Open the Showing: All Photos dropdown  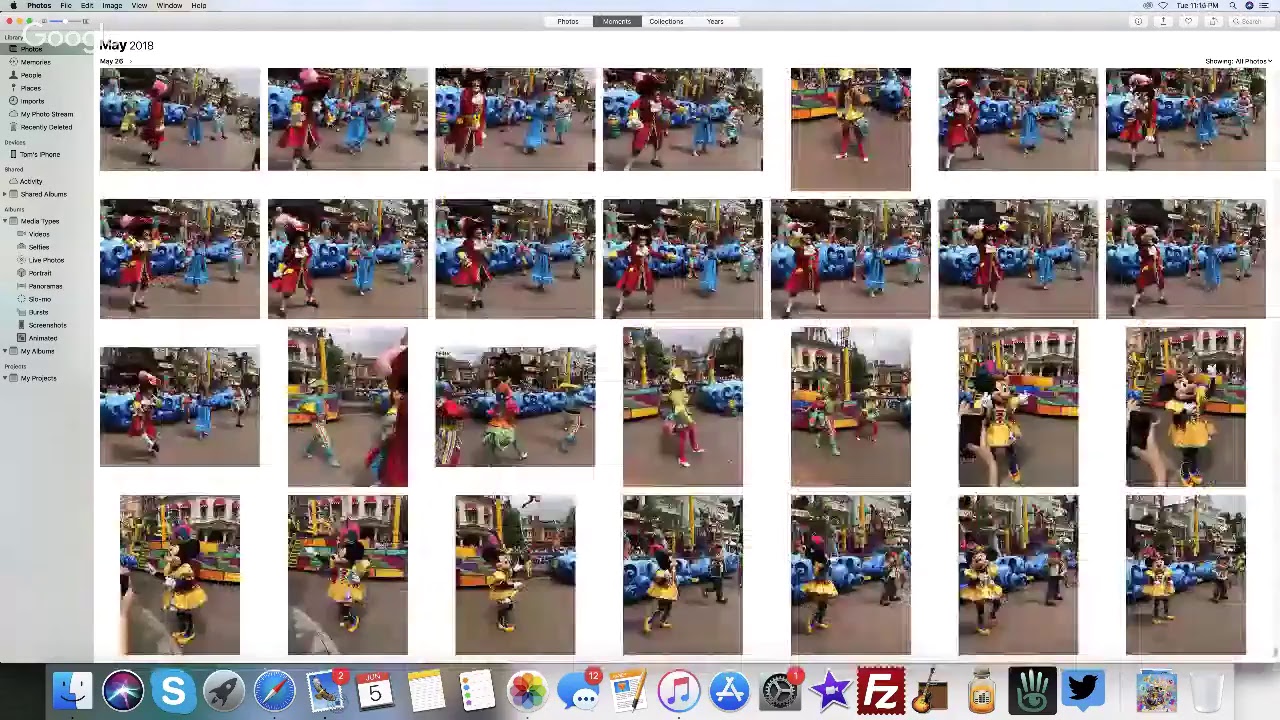[1238, 61]
